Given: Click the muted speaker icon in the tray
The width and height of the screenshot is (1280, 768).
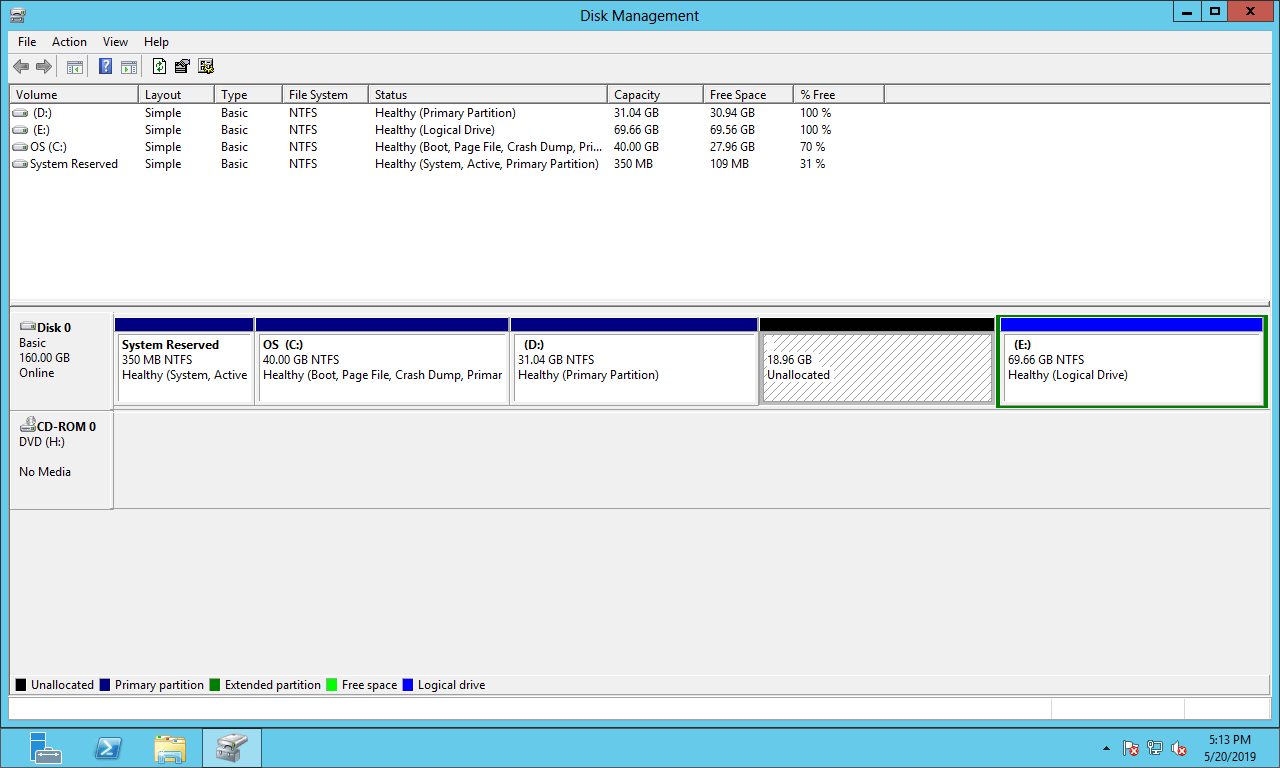Looking at the screenshot, I should [x=1179, y=748].
